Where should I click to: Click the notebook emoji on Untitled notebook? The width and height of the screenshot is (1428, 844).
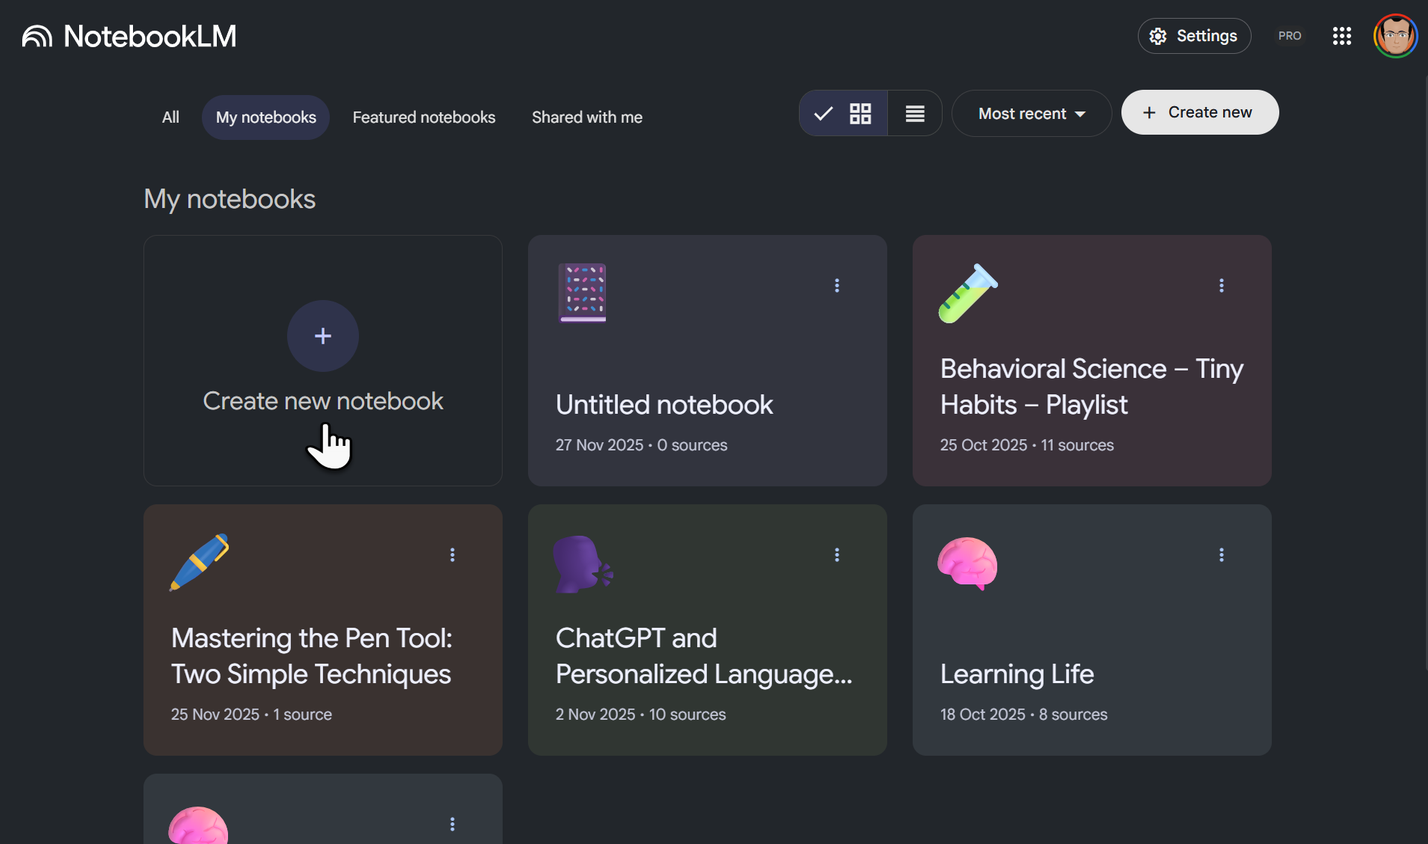pyautogui.click(x=583, y=293)
